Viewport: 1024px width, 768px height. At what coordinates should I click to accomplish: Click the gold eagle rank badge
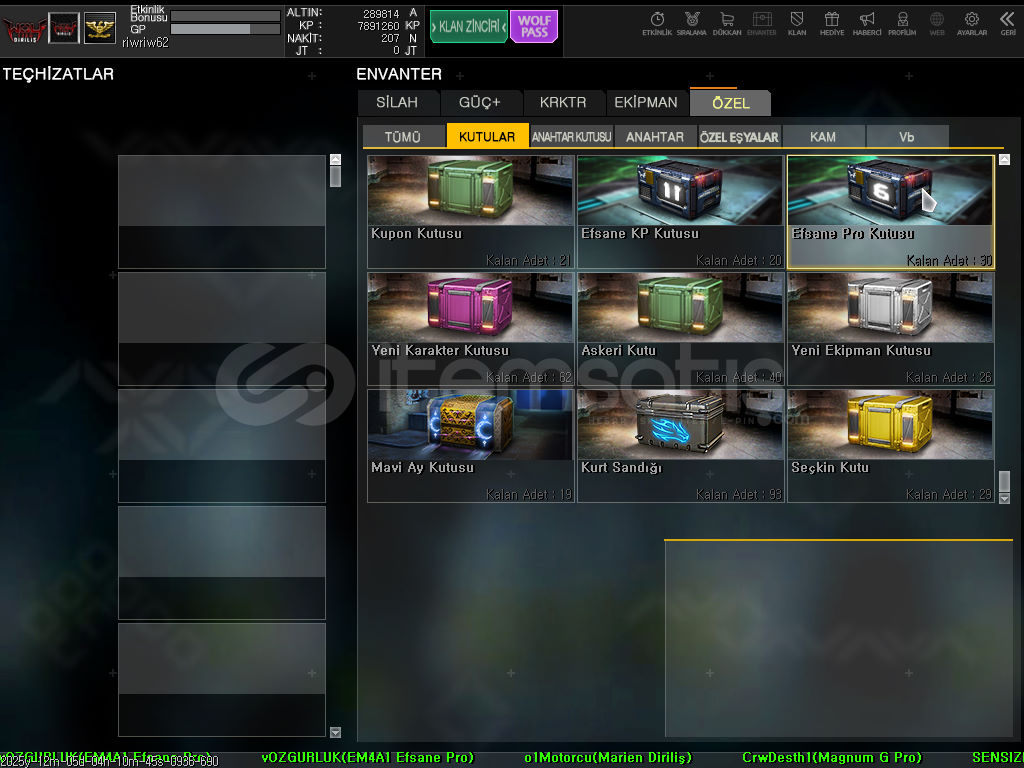pos(100,28)
